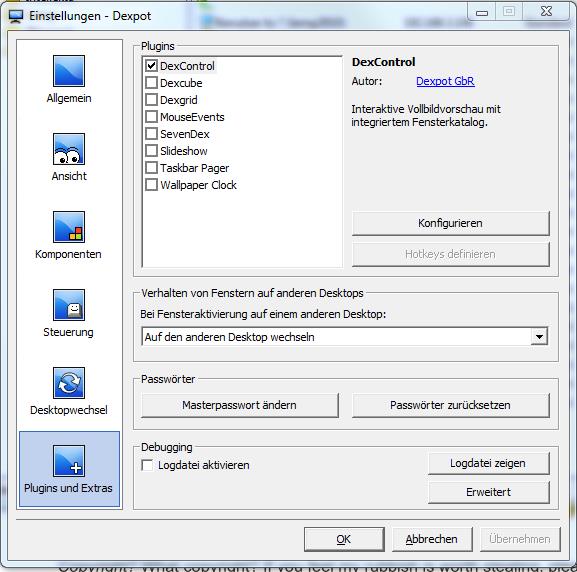This screenshot has height=572, width=577.
Task: Click the Hotkeys definieren button
Action: click(450, 254)
